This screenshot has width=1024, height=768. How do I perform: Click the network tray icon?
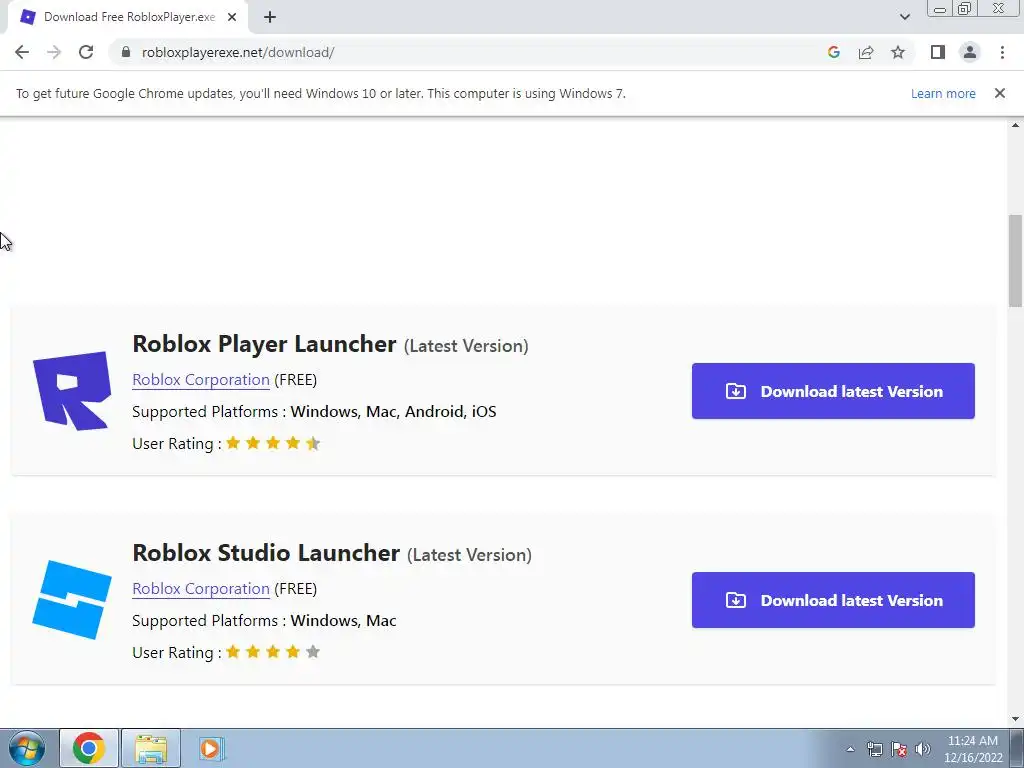[874, 749]
